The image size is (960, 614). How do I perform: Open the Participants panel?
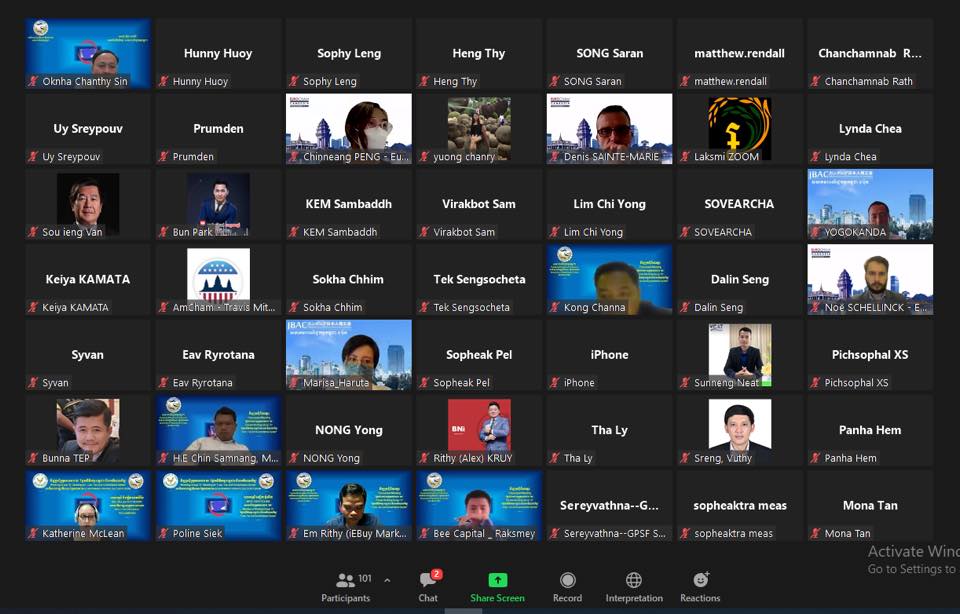pos(345,586)
